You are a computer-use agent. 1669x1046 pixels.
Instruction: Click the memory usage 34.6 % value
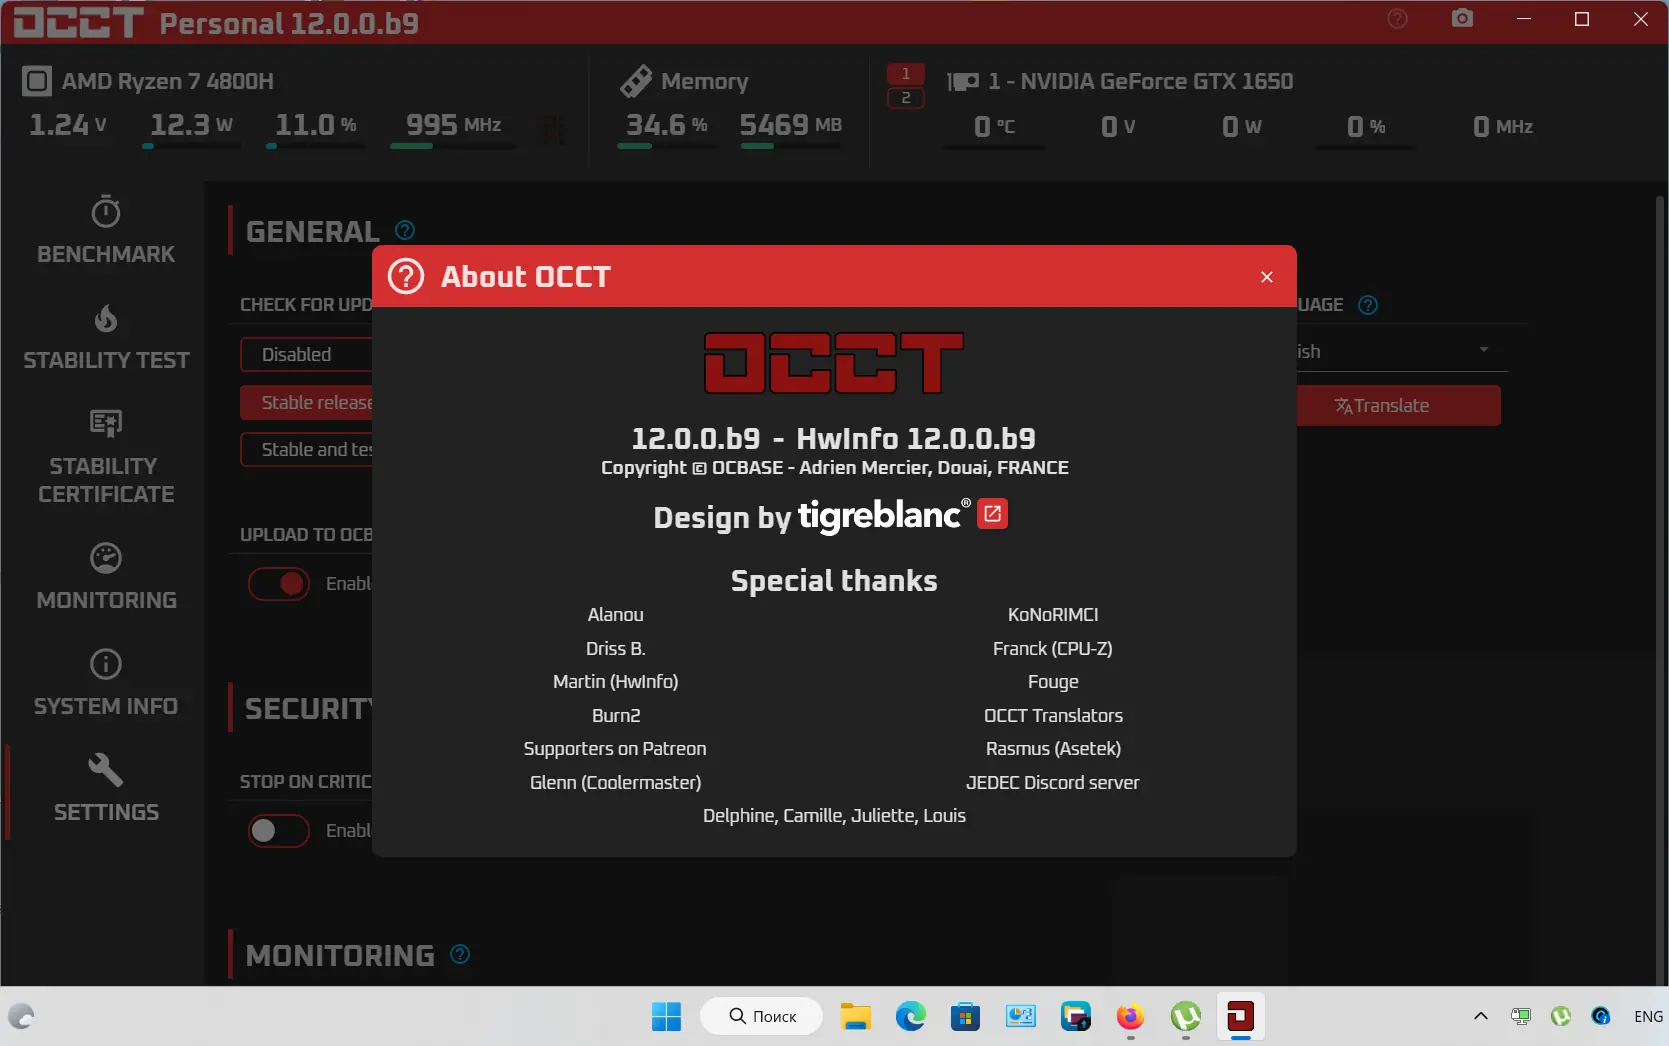667,125
